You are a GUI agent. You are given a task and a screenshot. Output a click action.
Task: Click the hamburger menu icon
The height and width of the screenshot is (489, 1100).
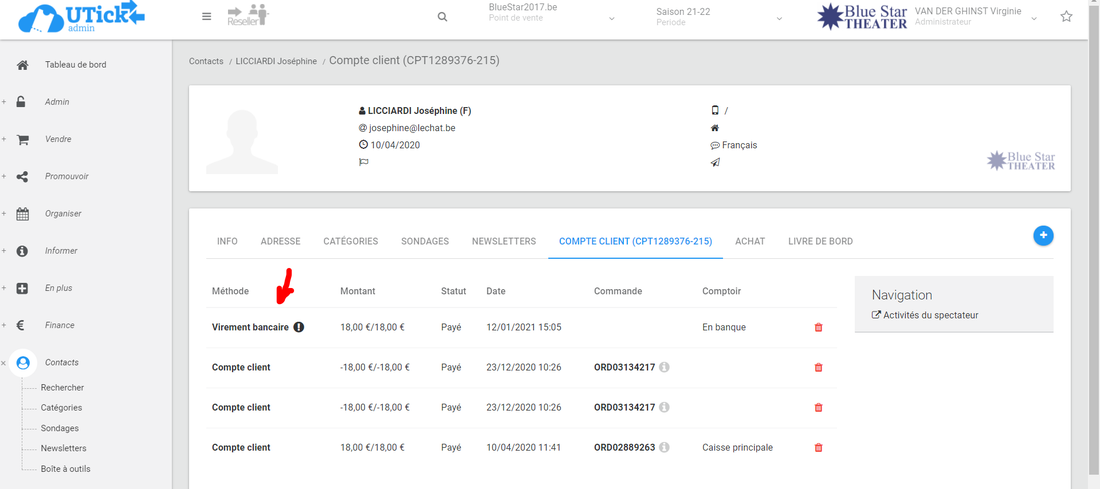pos(206,17)
